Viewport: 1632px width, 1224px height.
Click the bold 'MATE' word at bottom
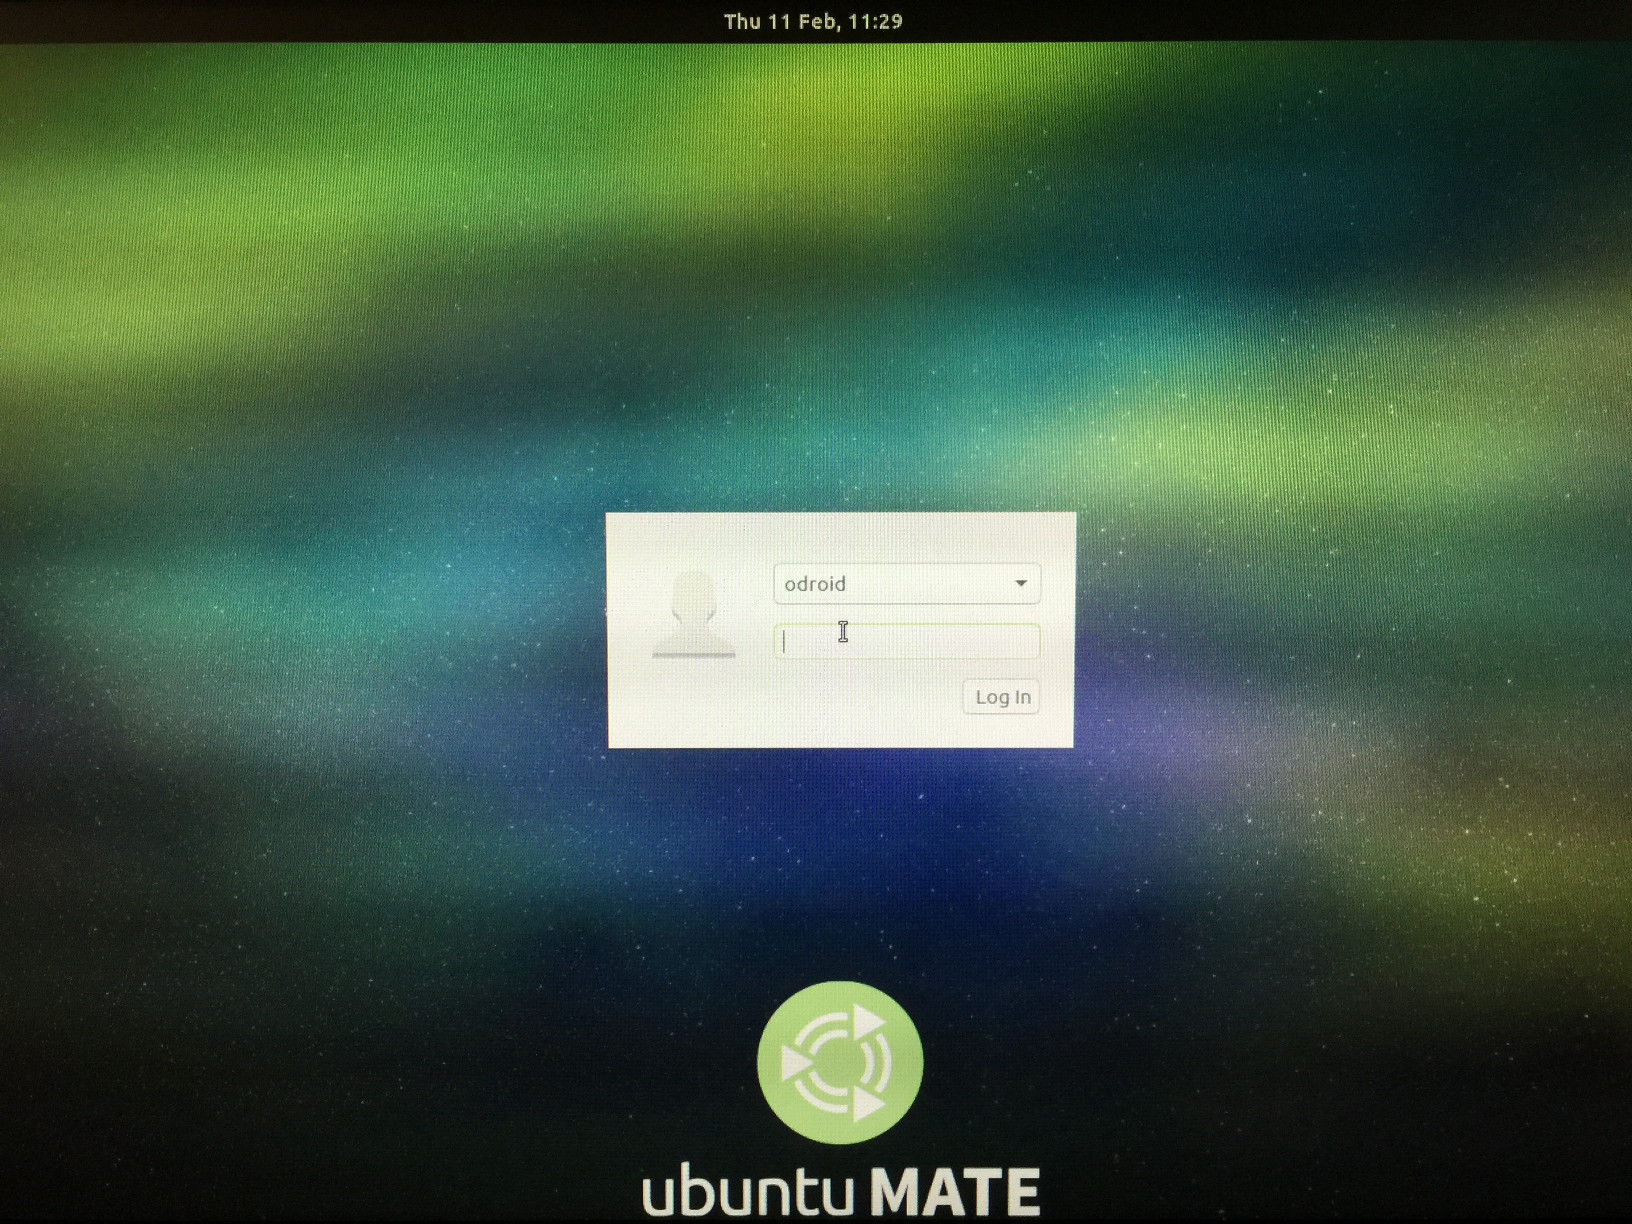[954, 1192]
